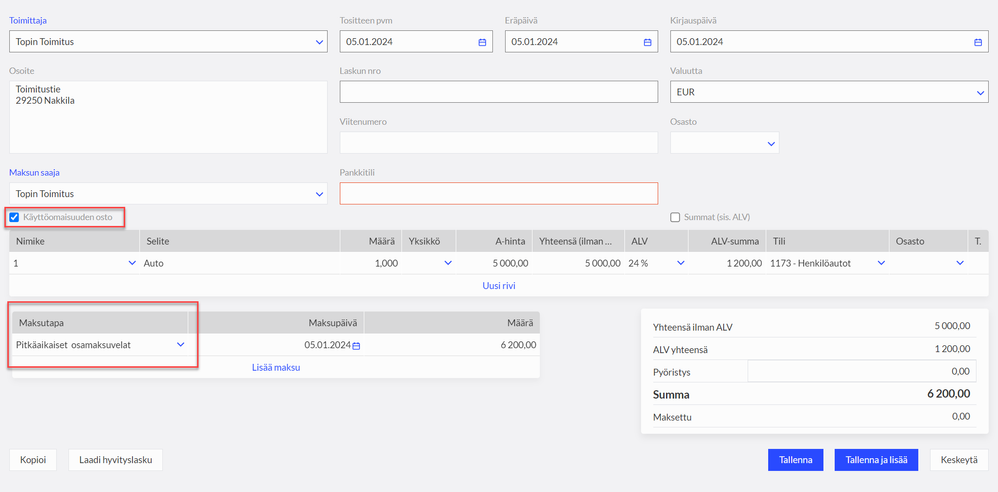Click into the Pankkitili input field
Viewport: 998px width, 492px height.
point(499,193)
